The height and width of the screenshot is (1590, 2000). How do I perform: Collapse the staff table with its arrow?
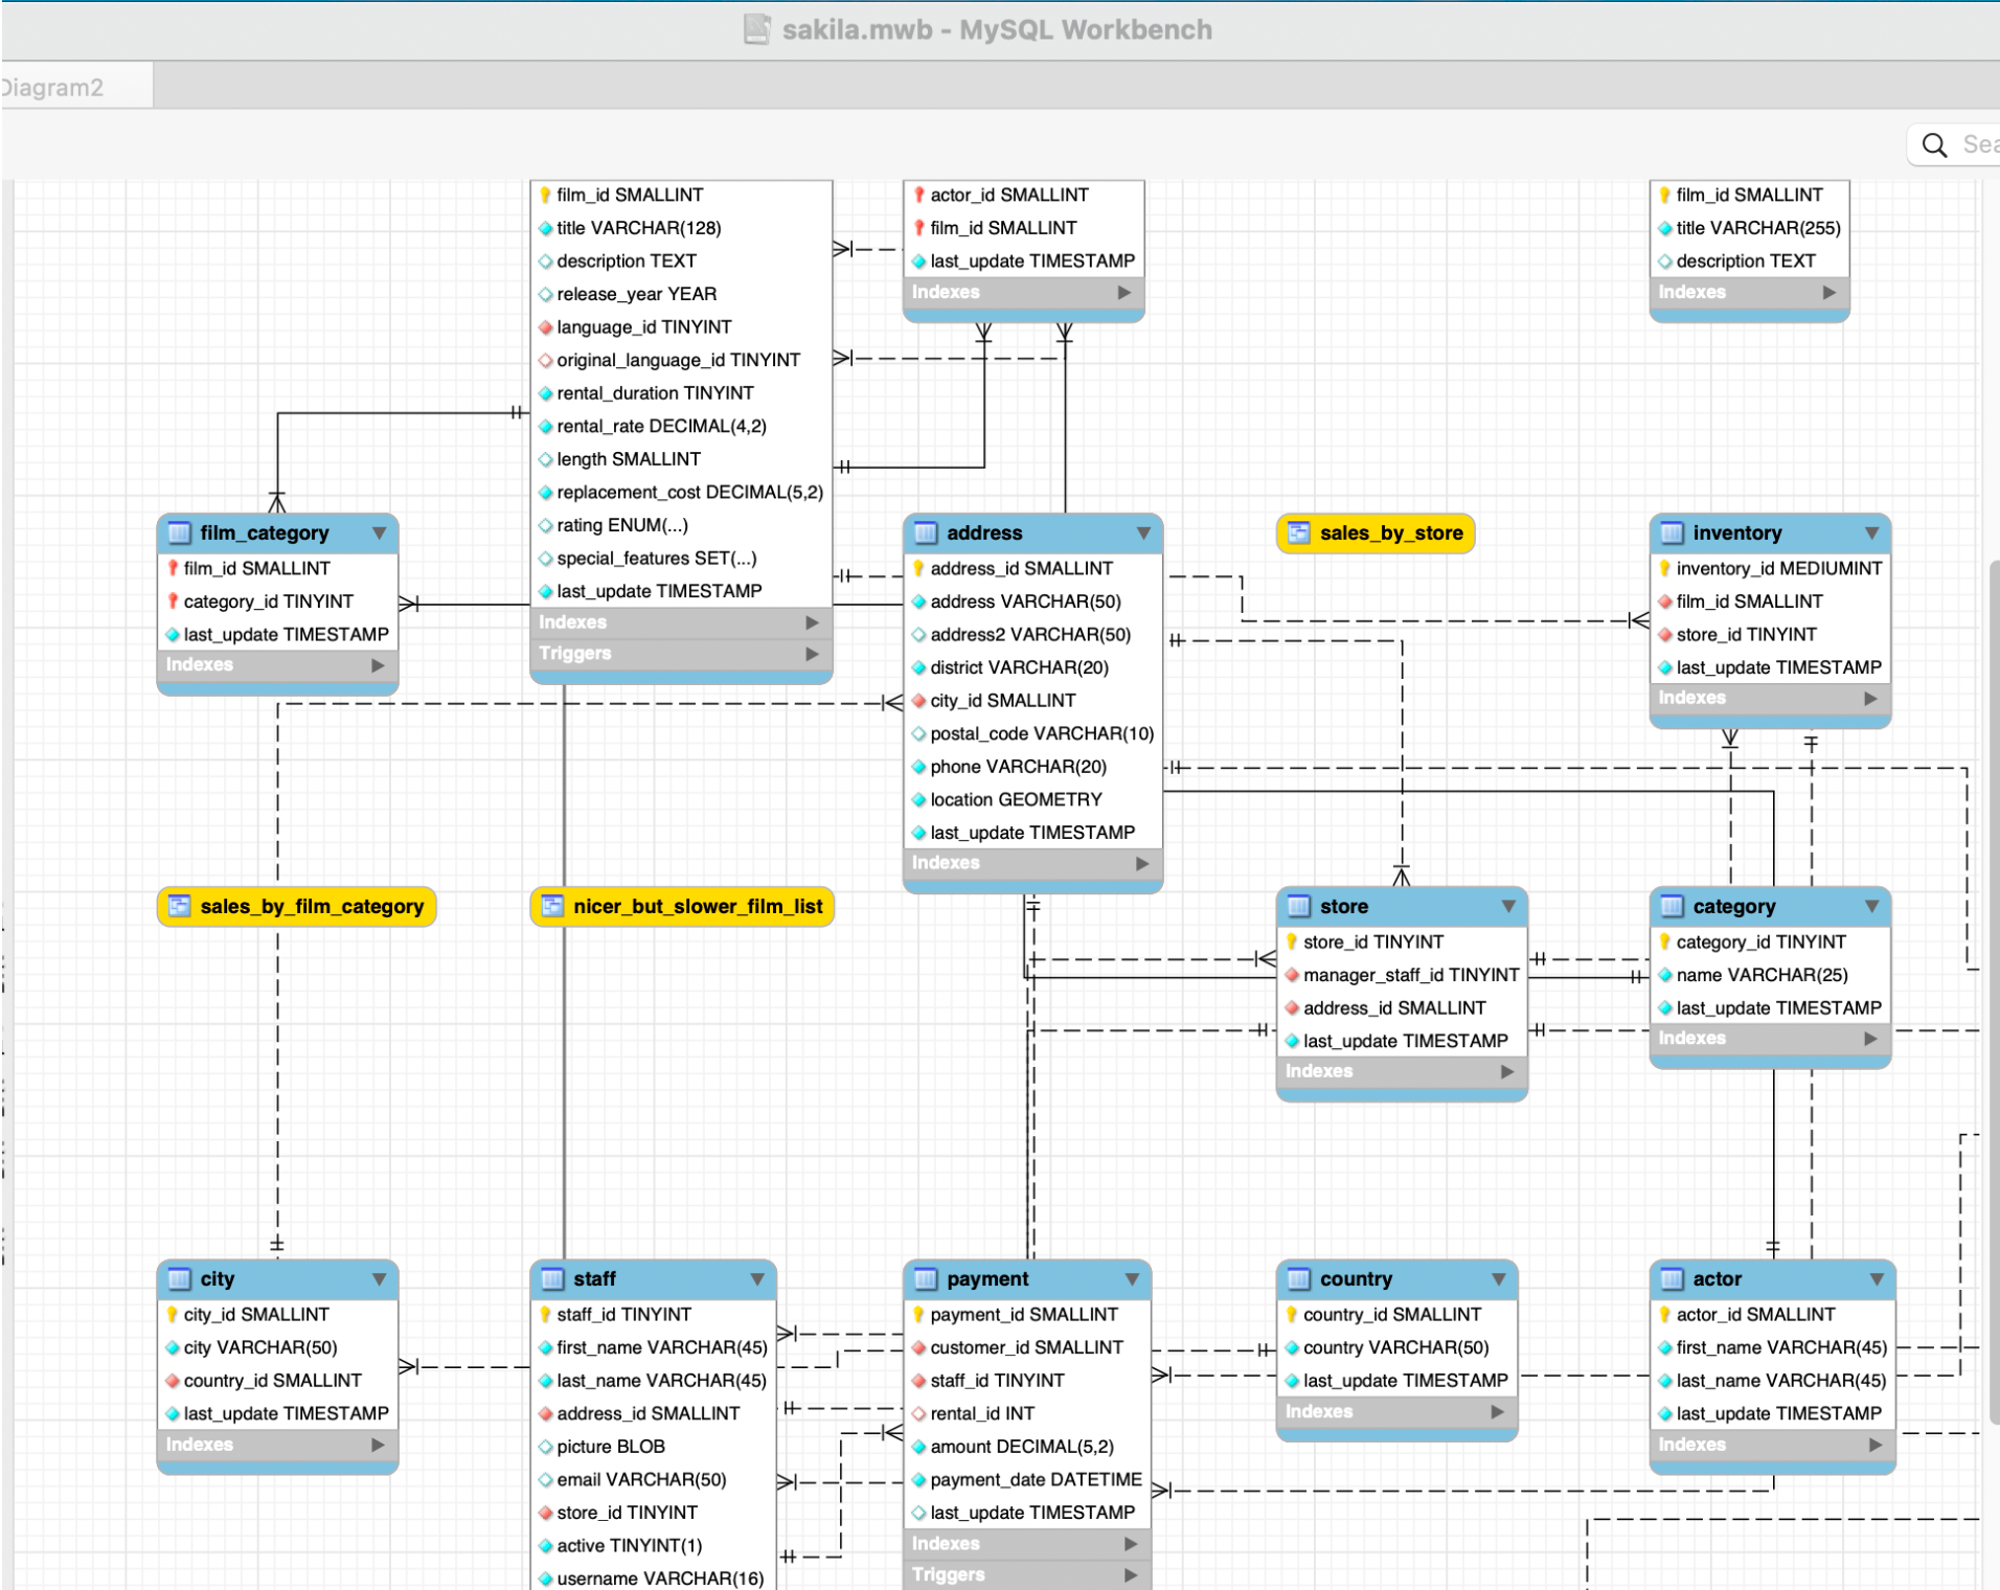(x=757, y=1279)
